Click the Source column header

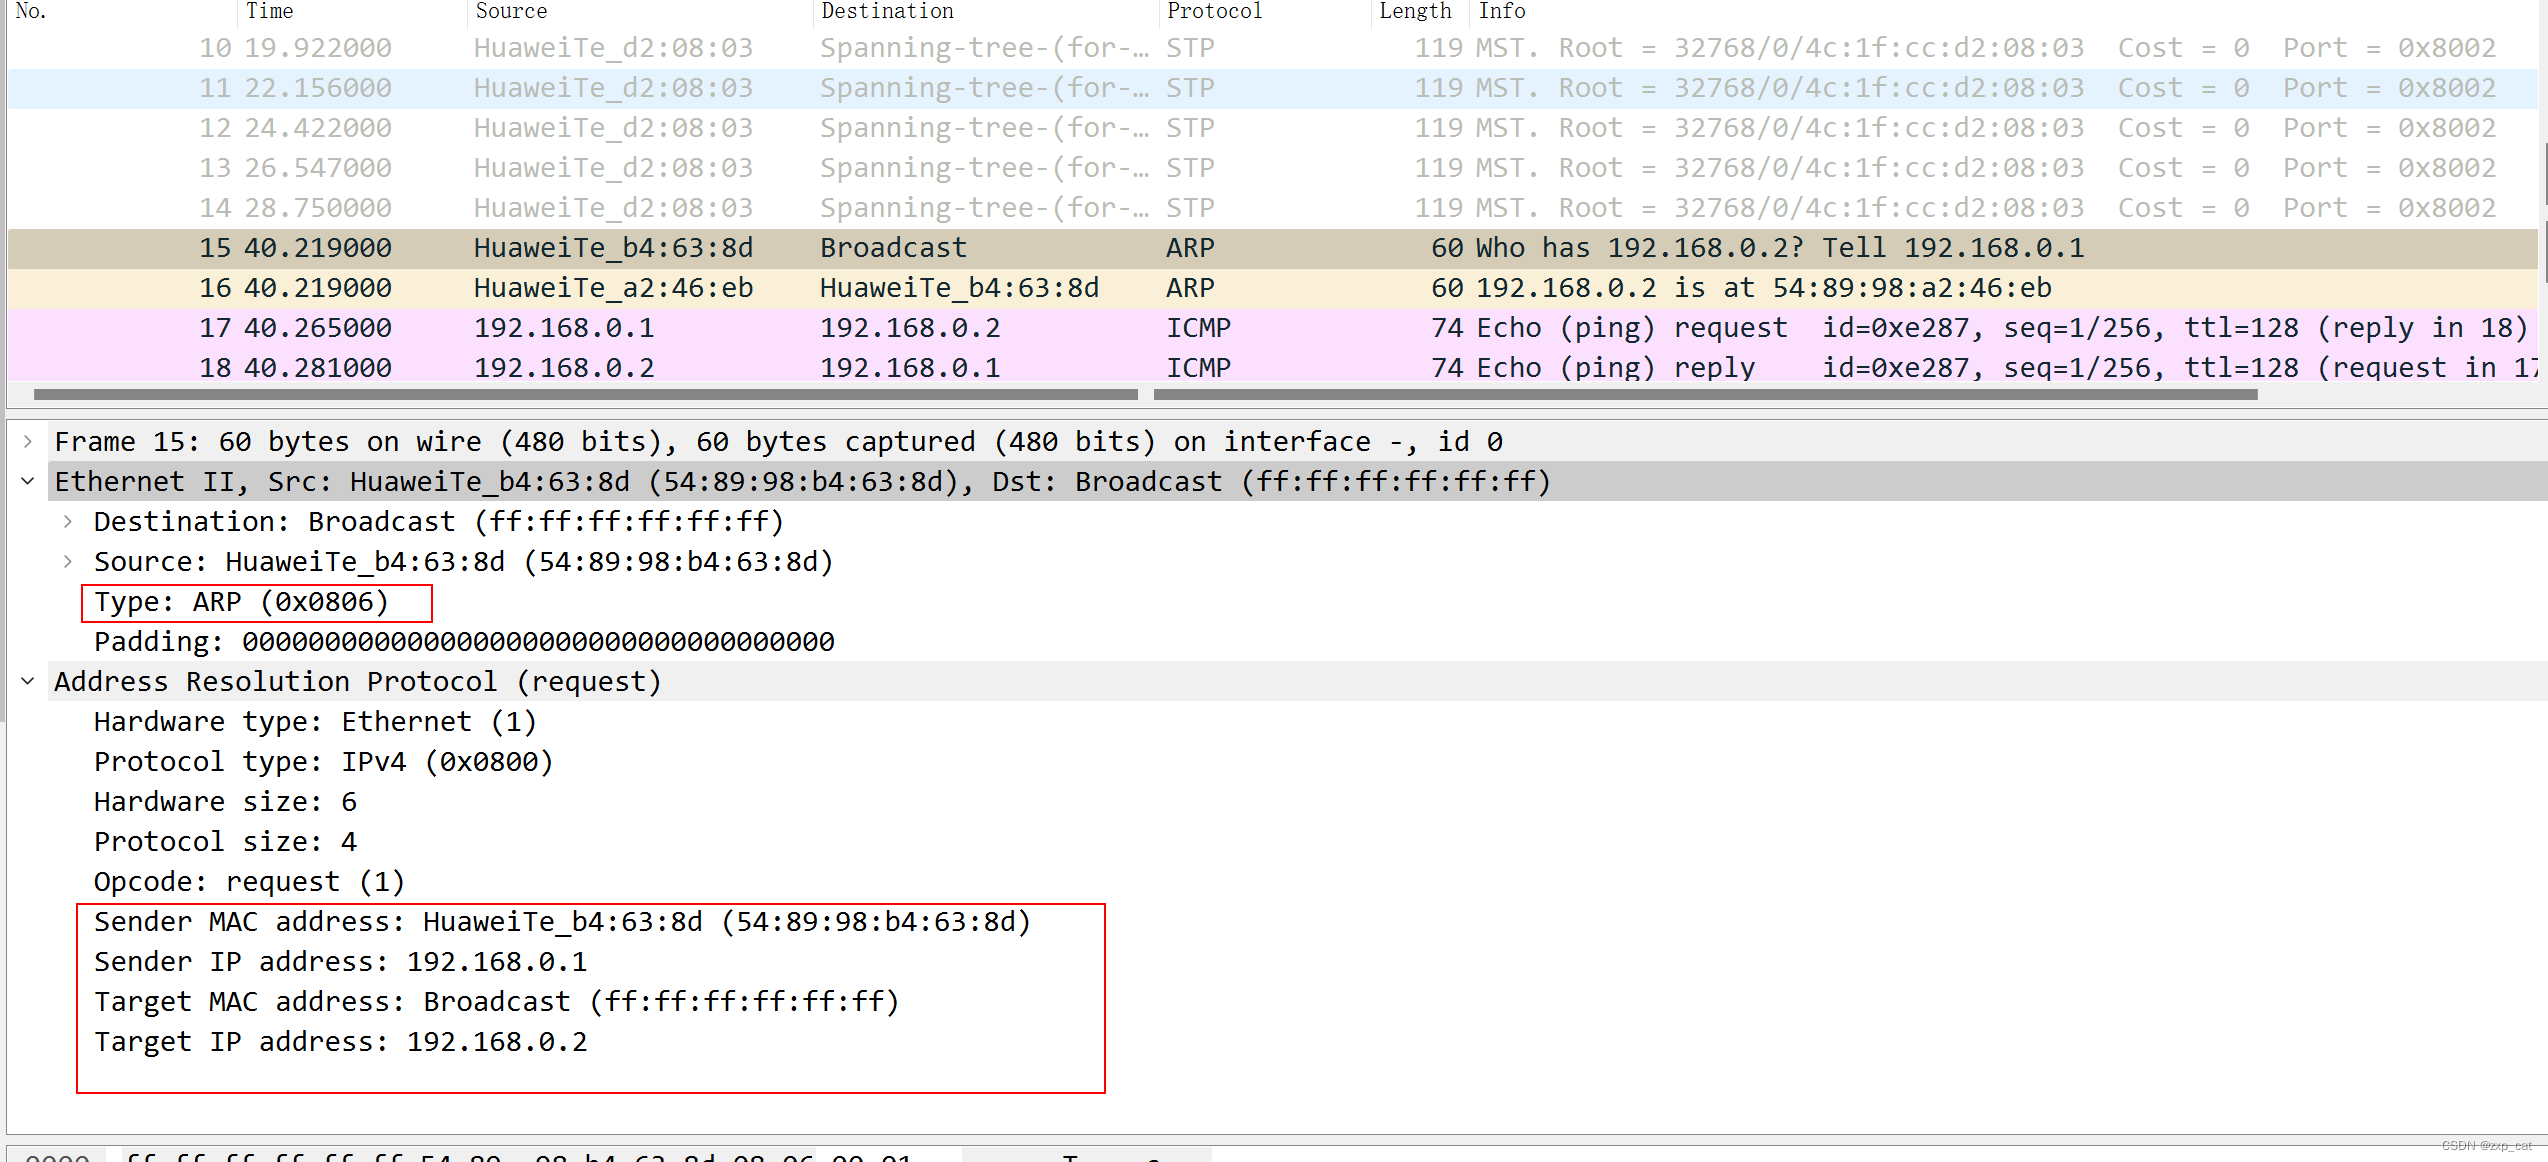click(x=511, y=11)
